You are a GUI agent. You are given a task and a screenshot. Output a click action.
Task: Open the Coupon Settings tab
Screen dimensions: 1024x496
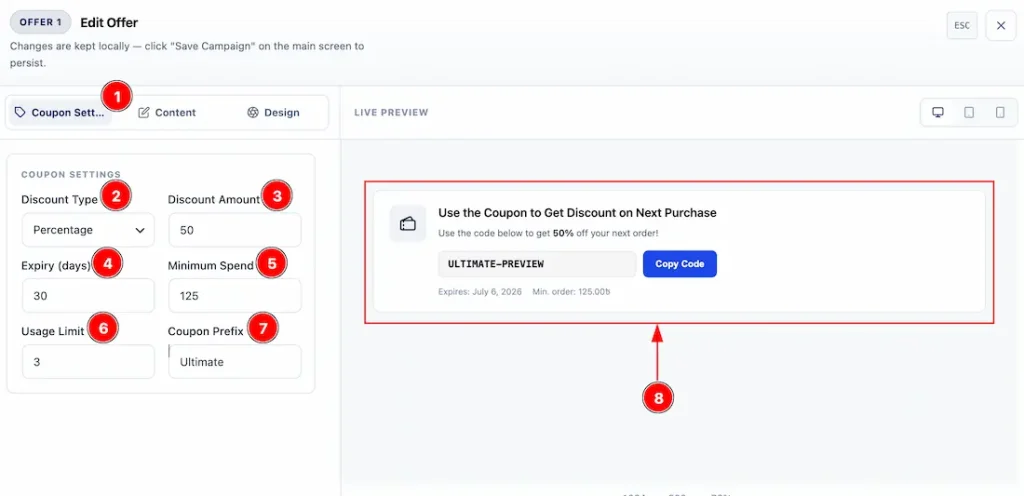tap(60, 112)
